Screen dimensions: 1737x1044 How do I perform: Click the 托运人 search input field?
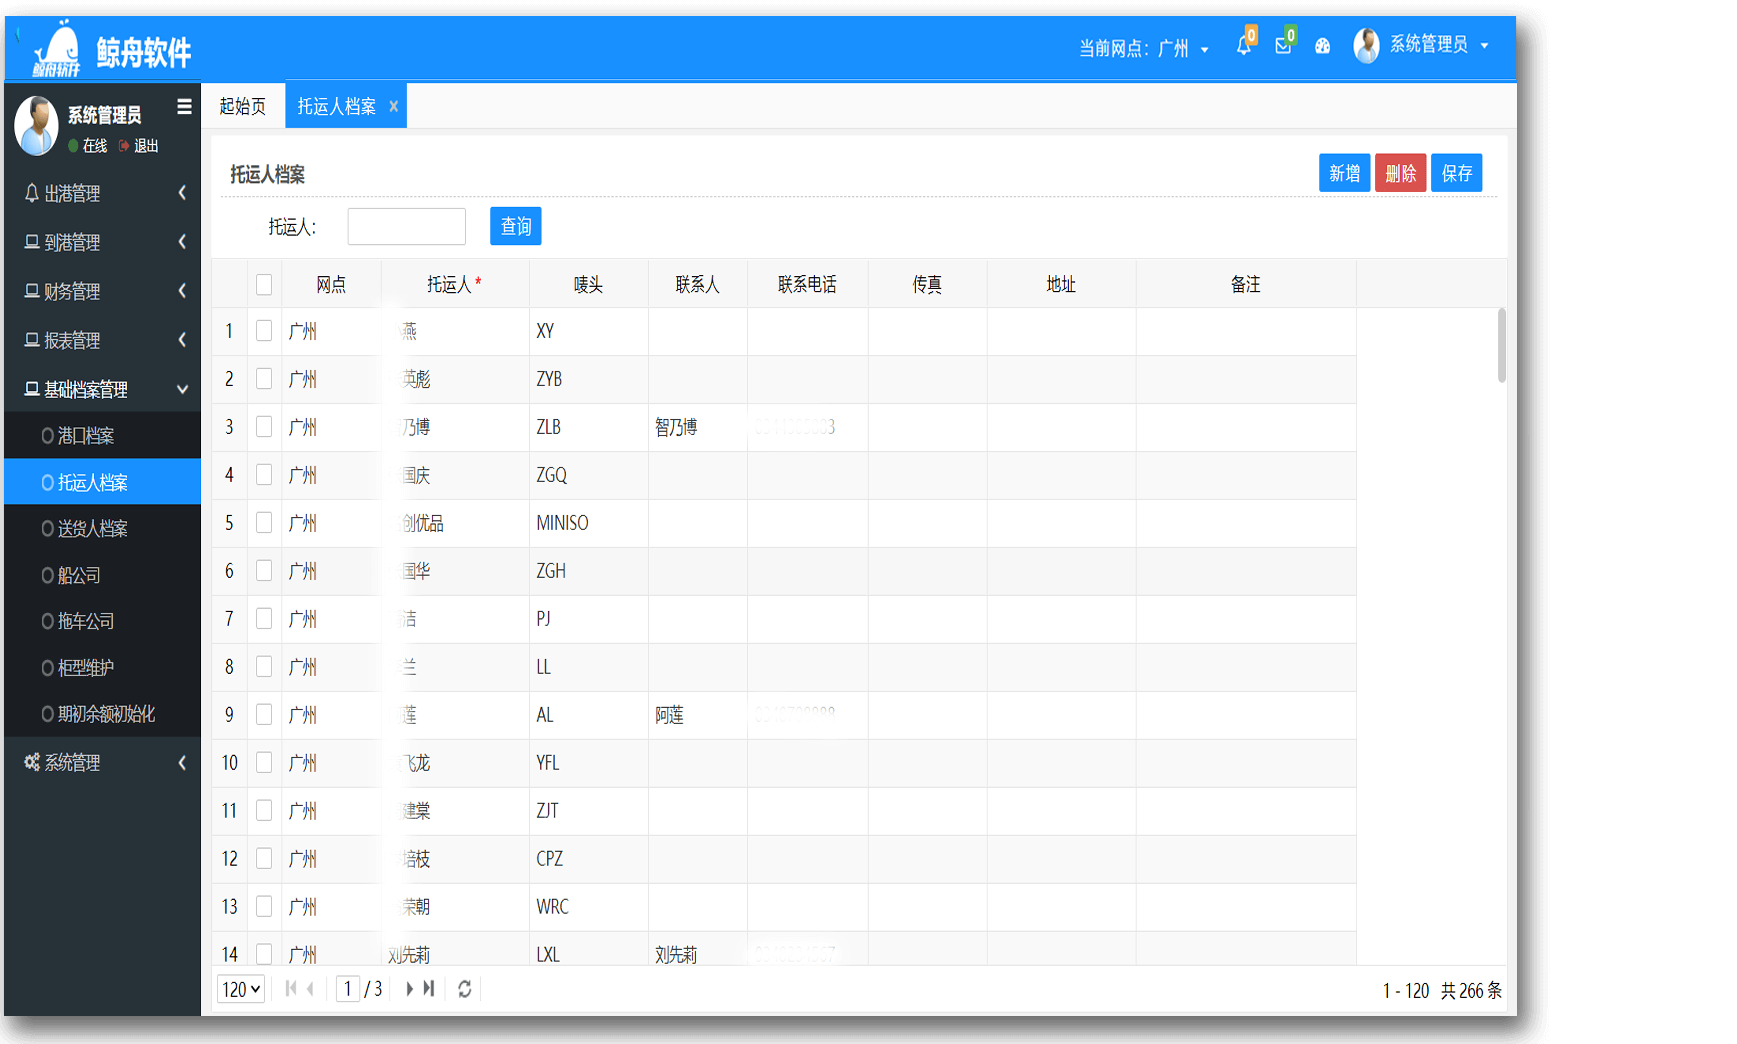coord(406,226)
